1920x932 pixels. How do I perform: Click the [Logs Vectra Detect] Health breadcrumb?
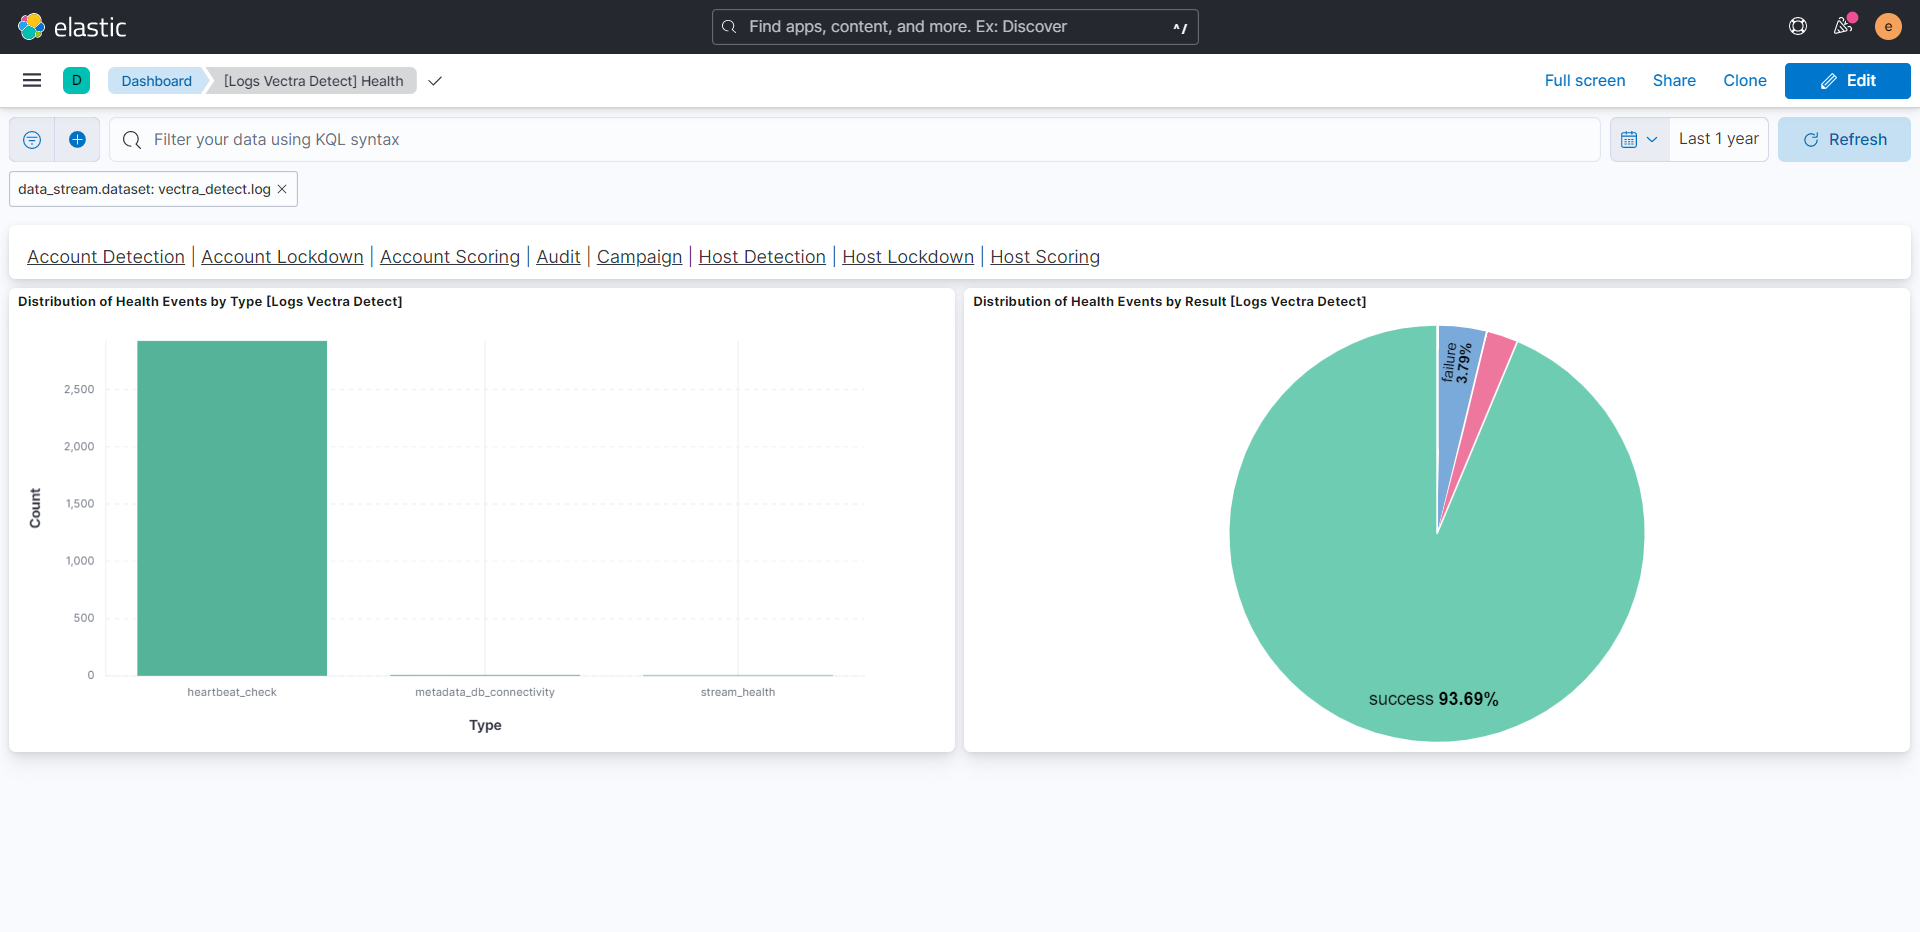[313, 81]
